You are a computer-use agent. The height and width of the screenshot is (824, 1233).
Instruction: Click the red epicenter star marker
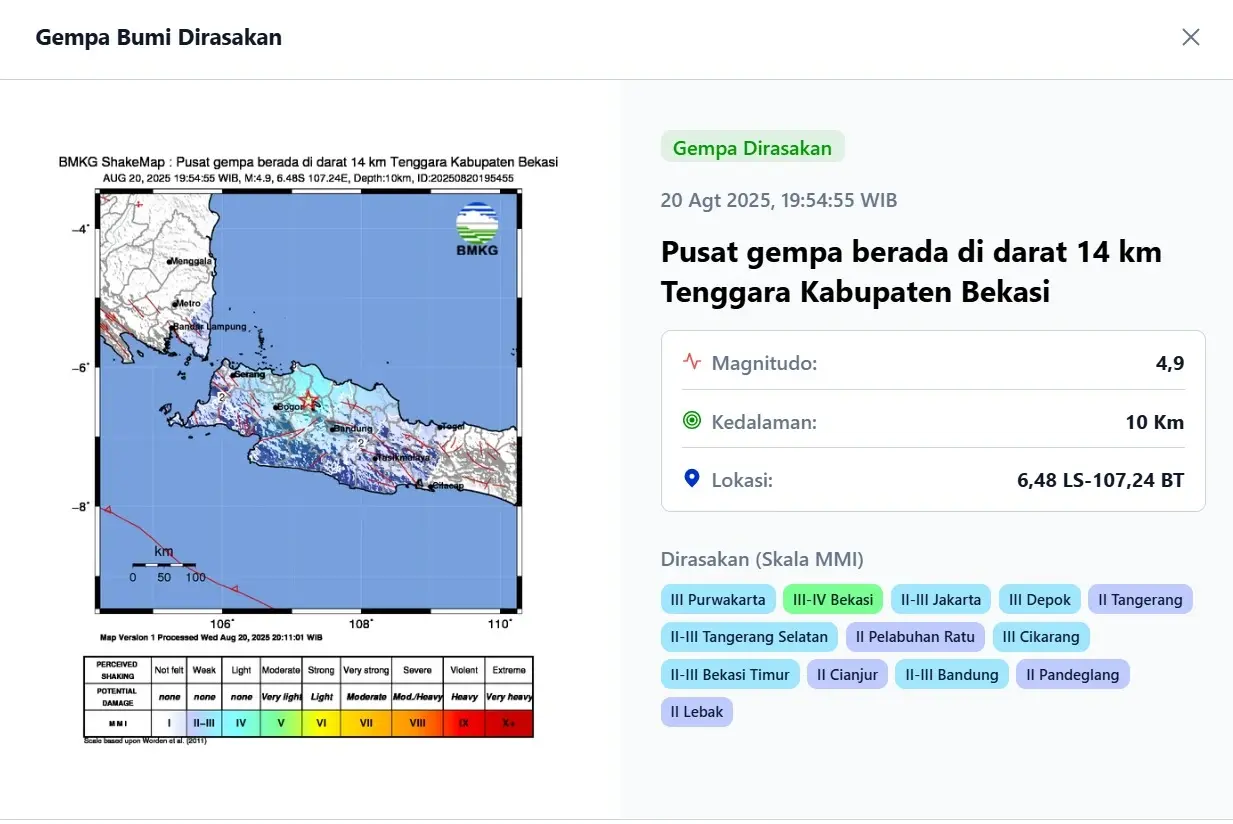point(307,400)
